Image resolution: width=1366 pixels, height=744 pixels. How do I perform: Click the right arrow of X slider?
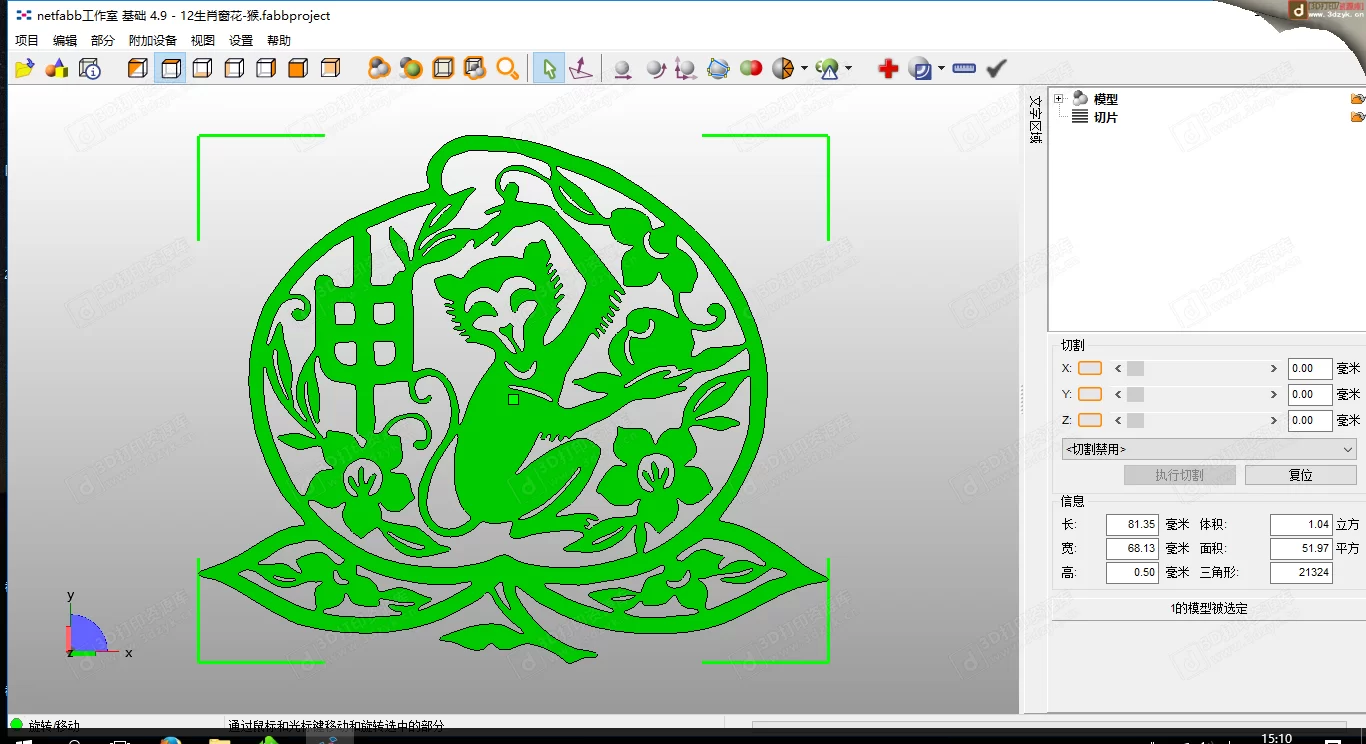[1274, 368]
